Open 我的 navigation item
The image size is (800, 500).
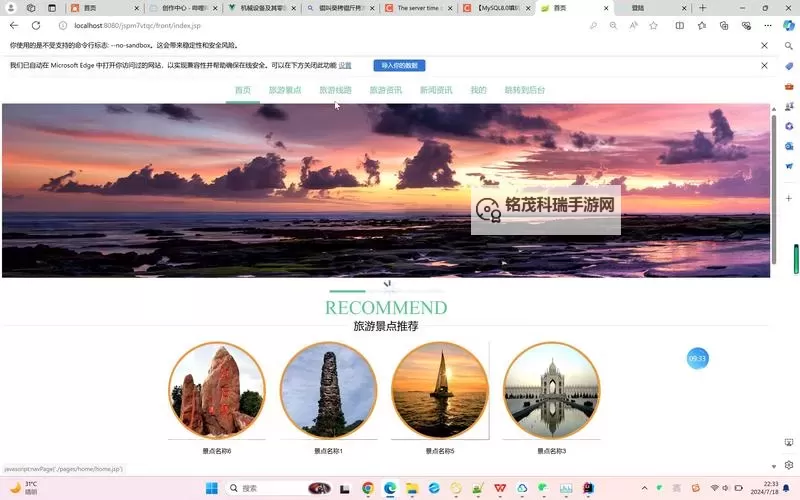point(478,90)
